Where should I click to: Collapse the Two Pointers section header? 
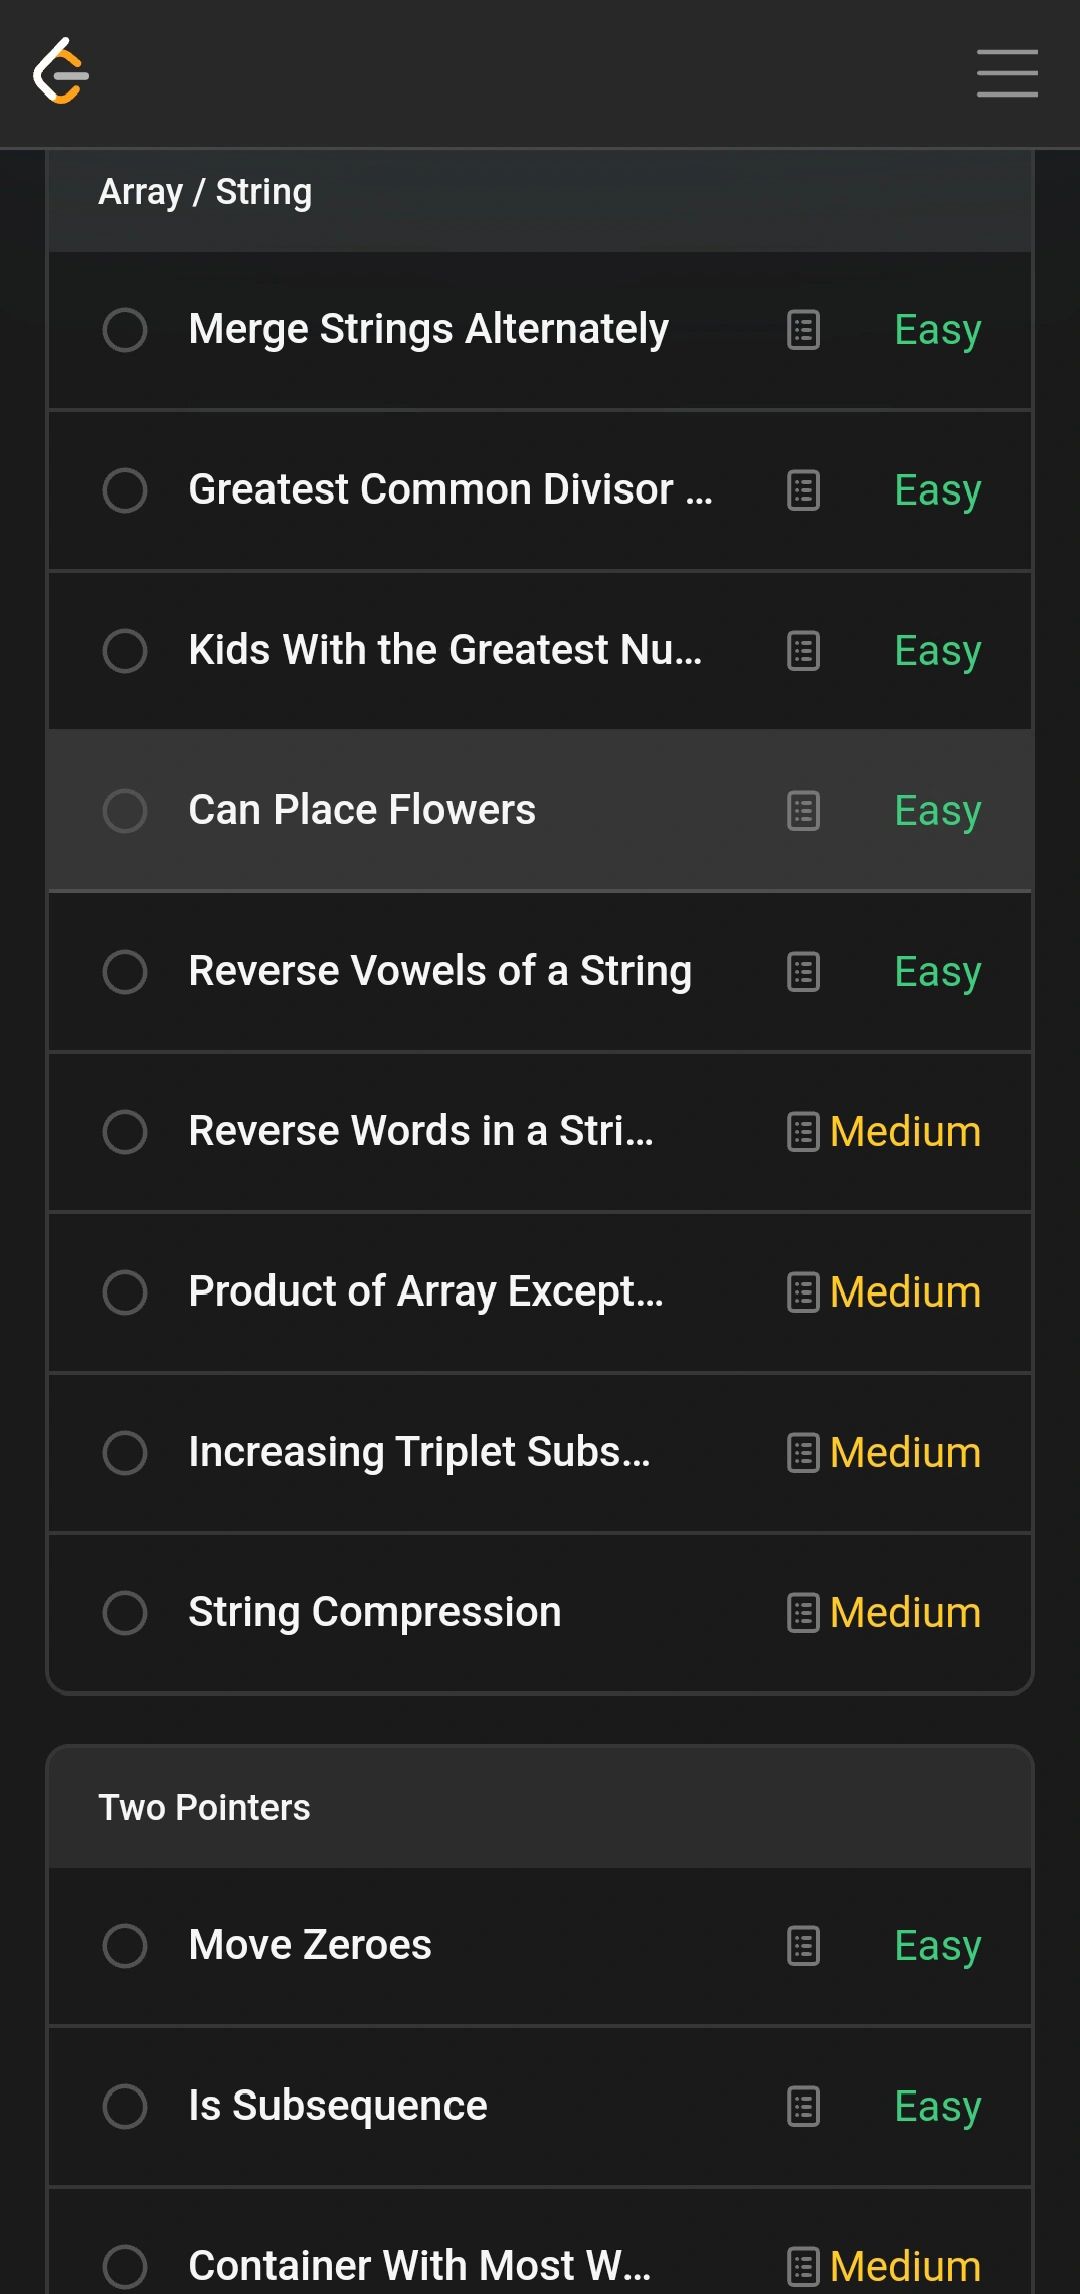(x=540, y=1808)
